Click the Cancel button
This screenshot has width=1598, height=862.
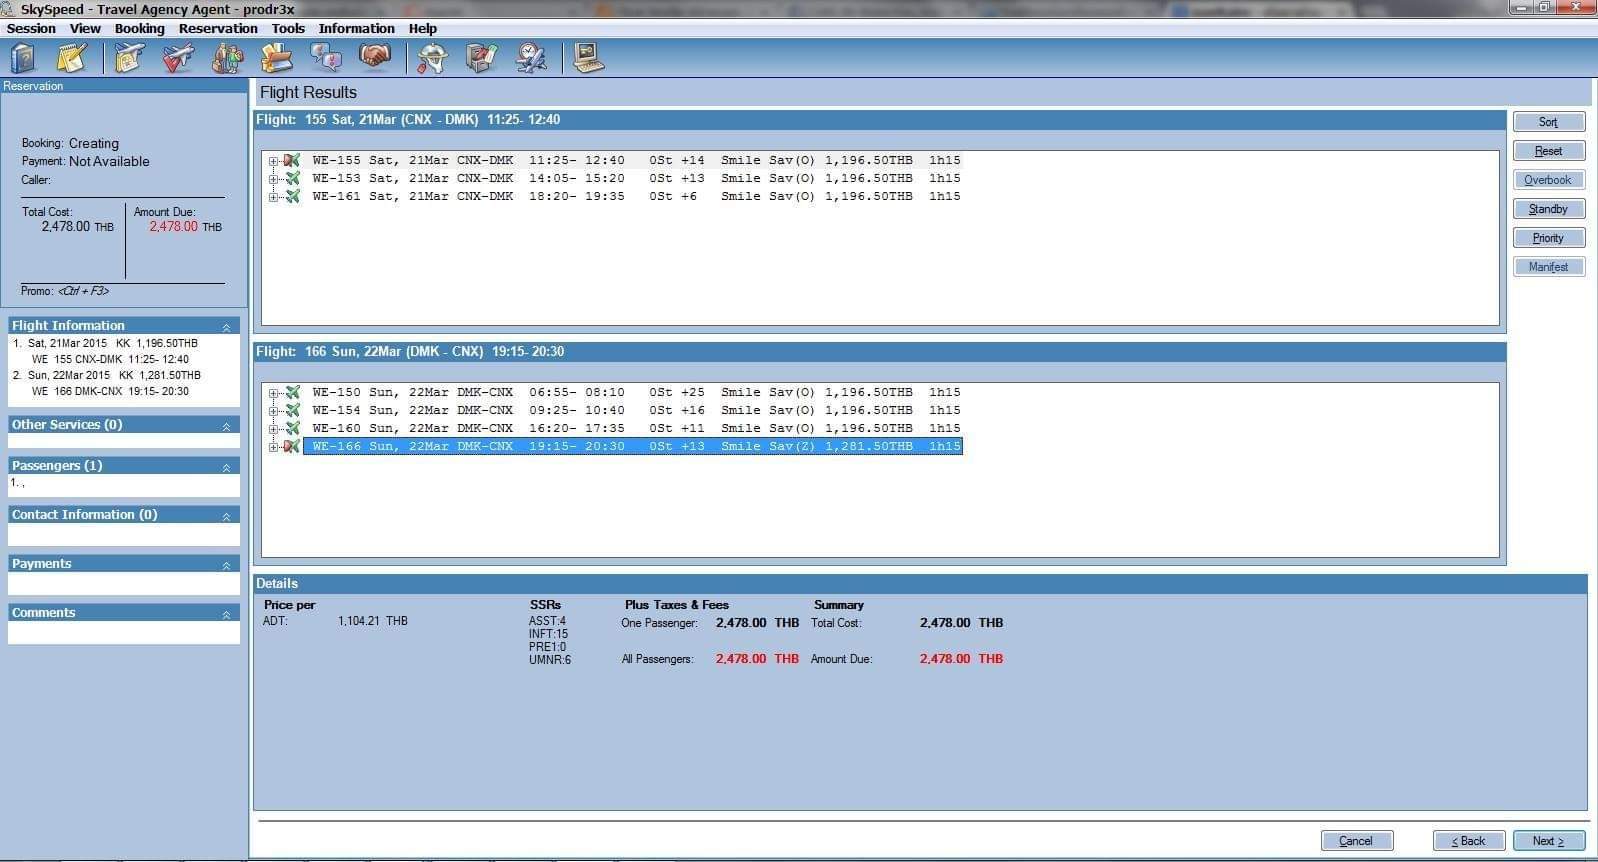(1356, 841)
